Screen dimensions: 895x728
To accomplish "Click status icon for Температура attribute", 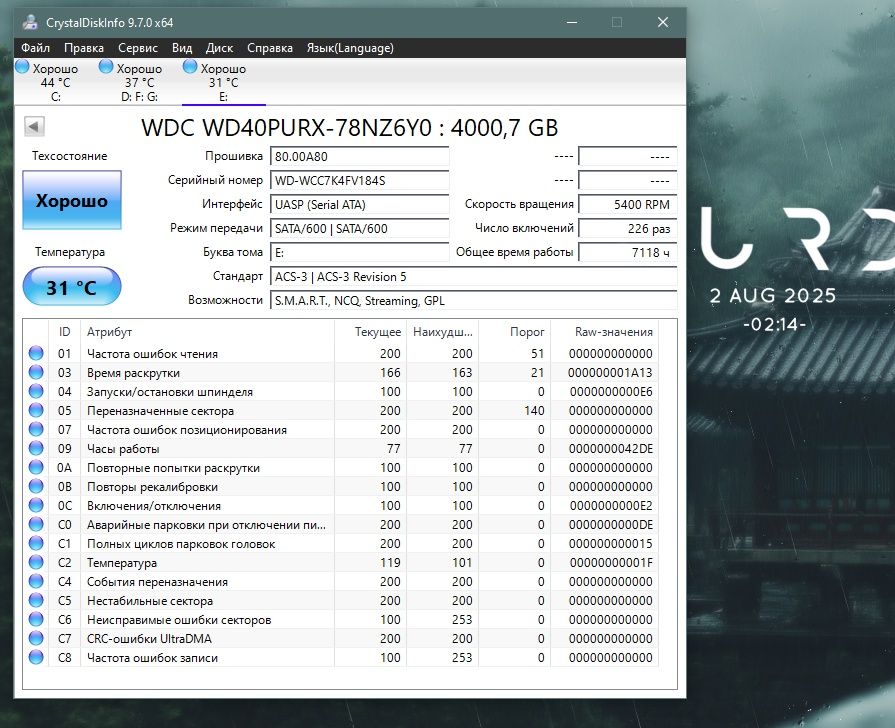I will [36, 562].
